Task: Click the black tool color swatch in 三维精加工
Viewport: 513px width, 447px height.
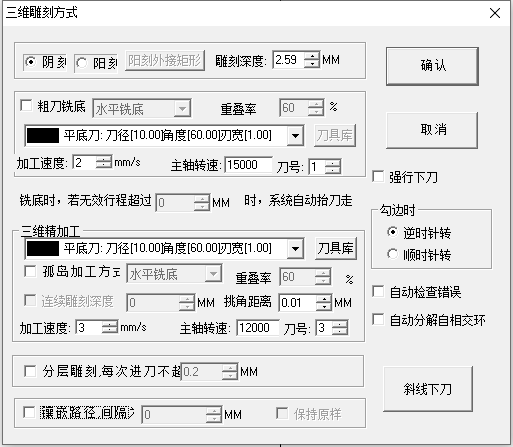Action: tap(43, 249)
